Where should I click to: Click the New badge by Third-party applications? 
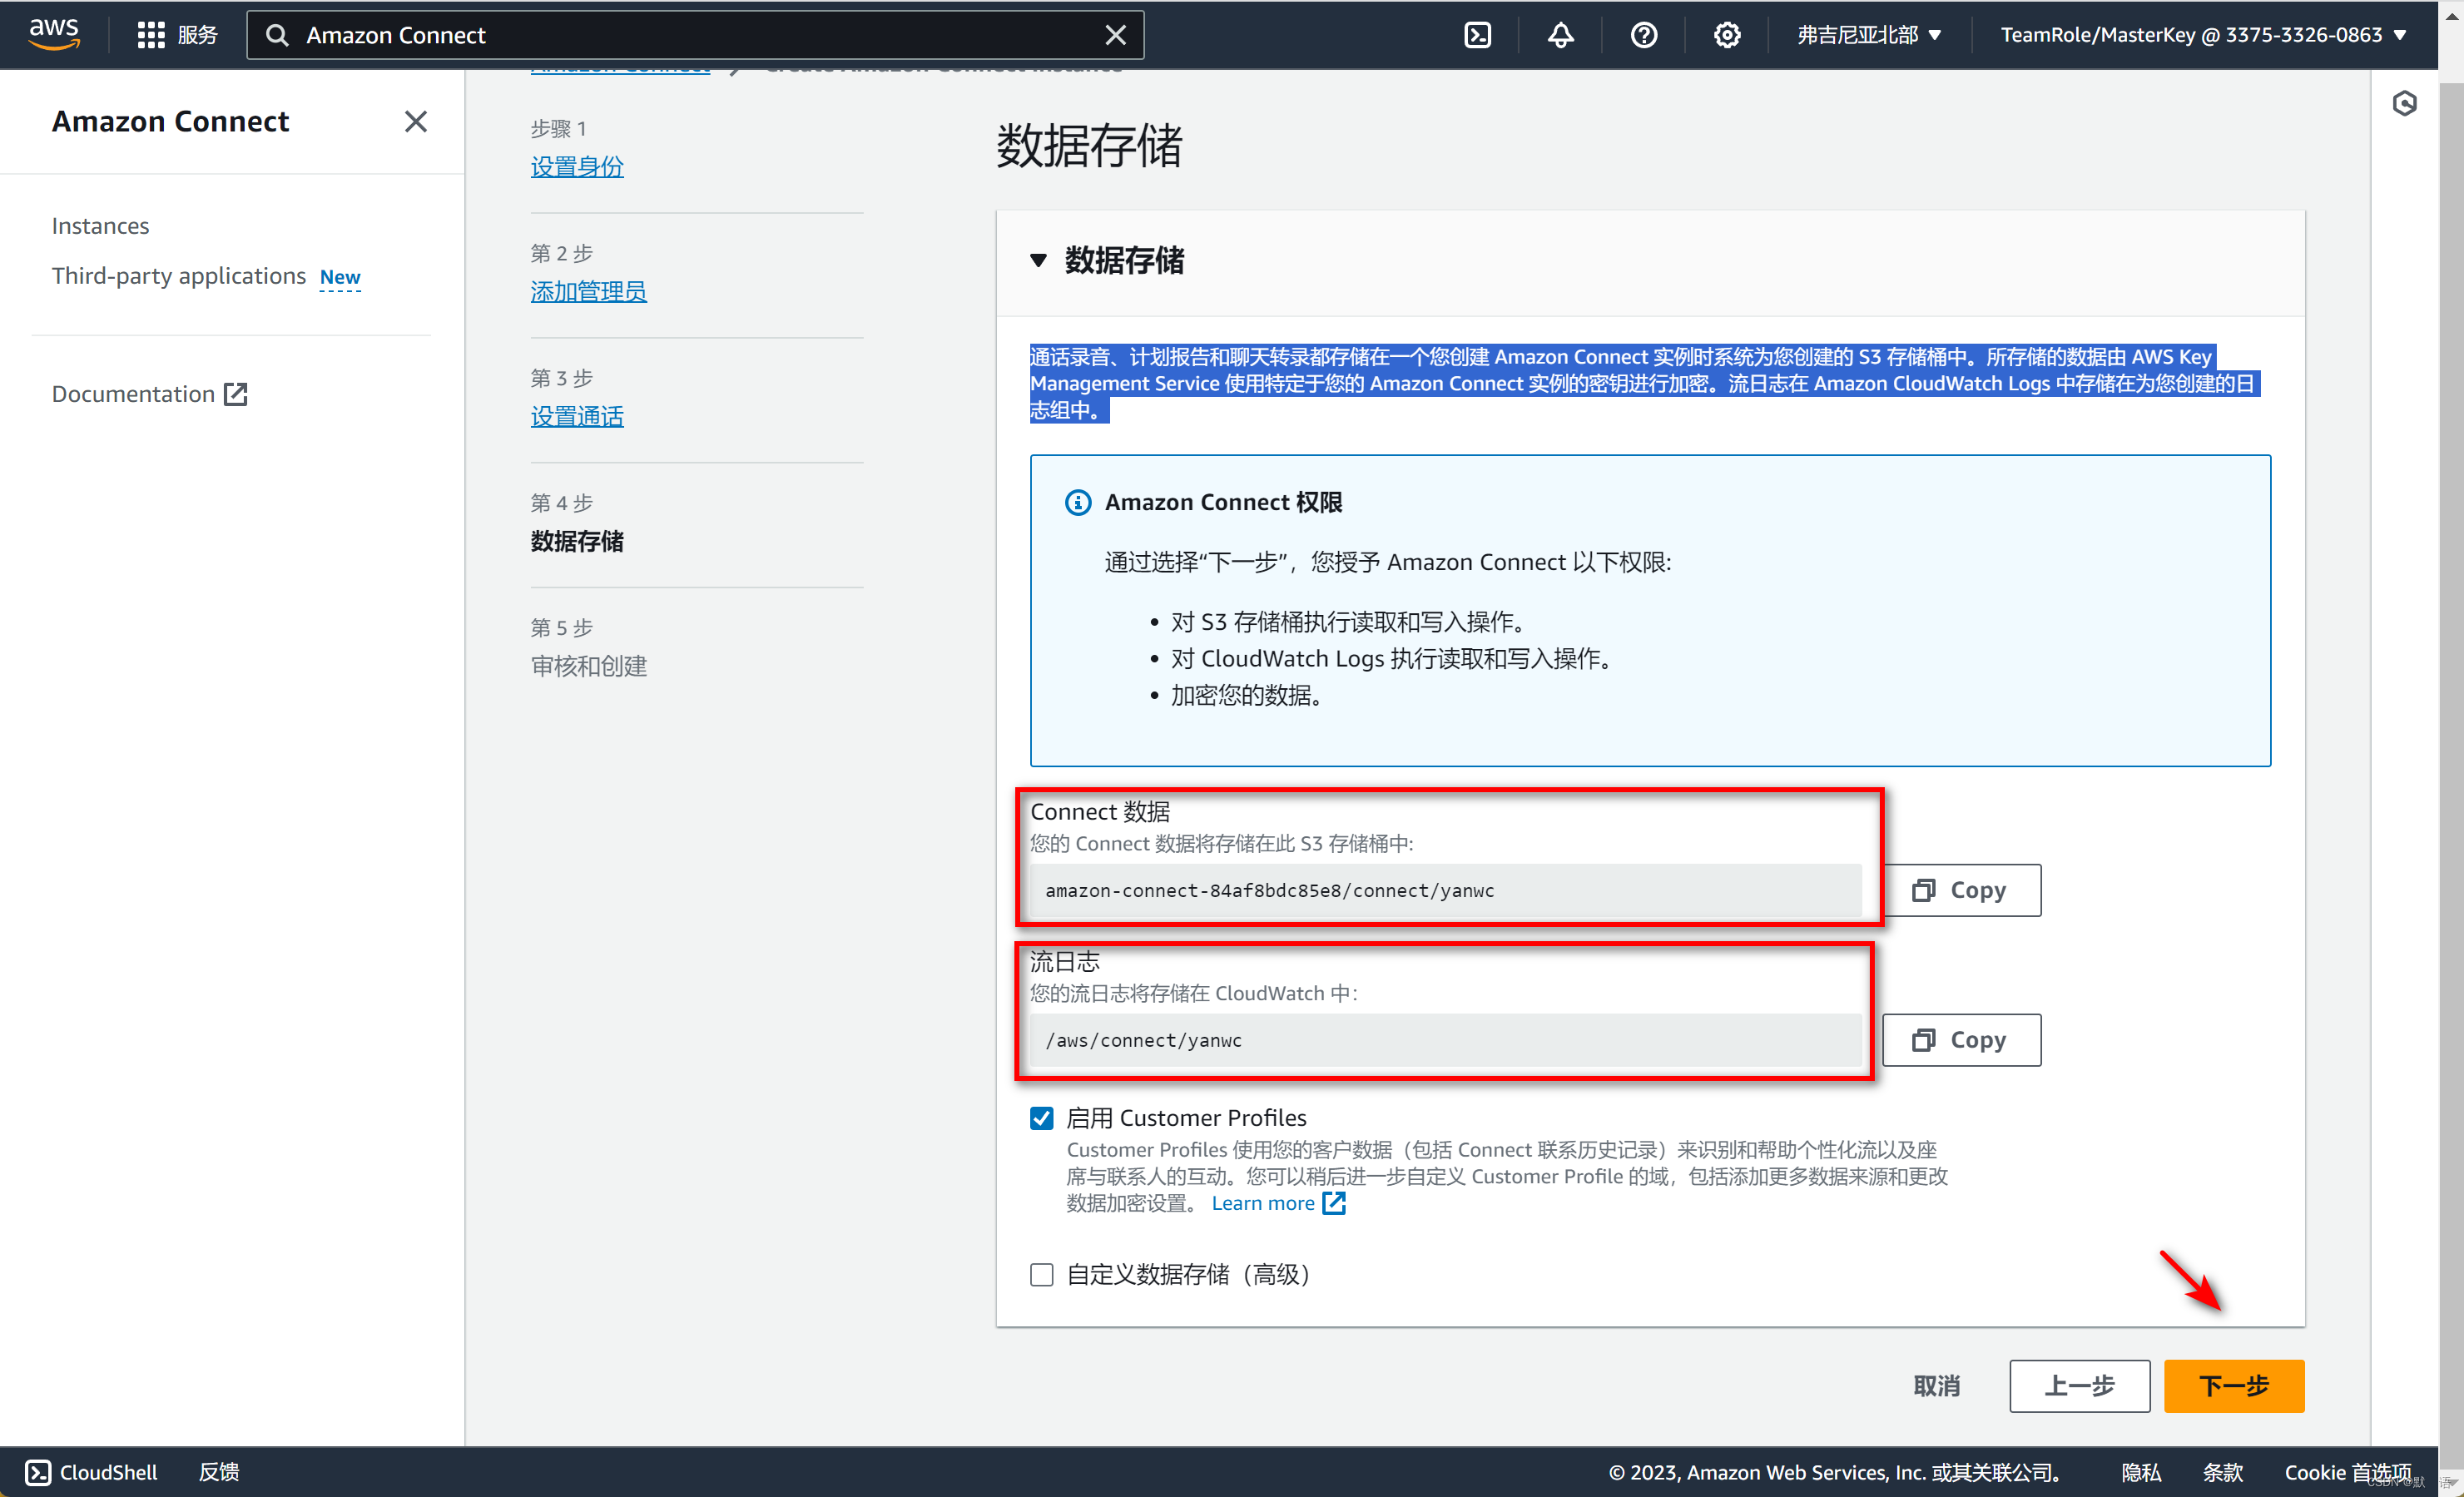click(x=340, y=277)
